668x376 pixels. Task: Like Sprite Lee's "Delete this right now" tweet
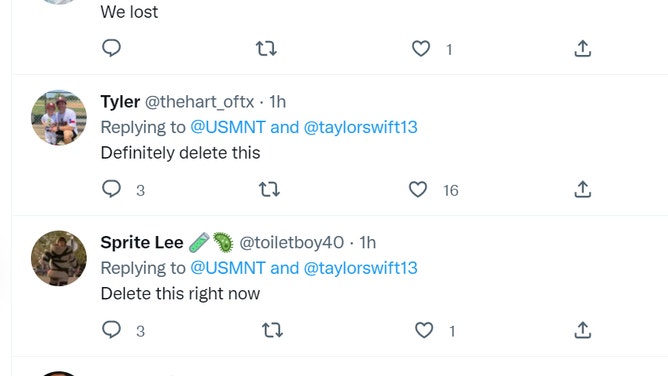(424, 330)
